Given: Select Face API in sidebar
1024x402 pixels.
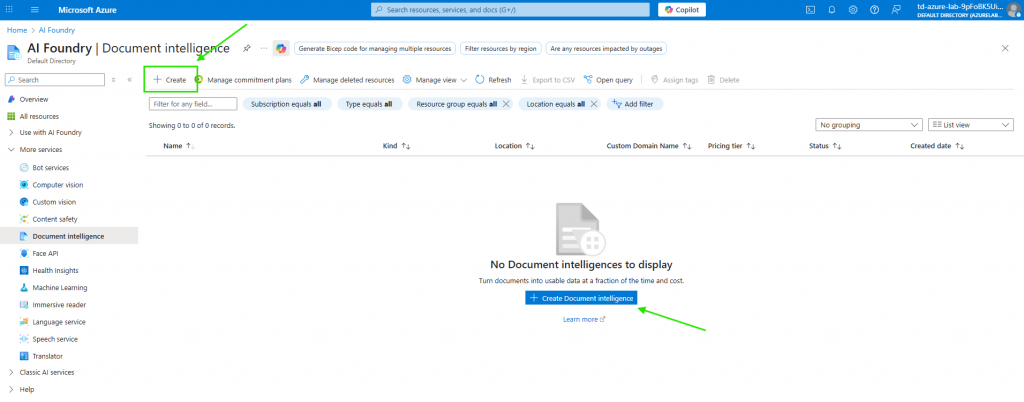Looking at the screenshot, I should tap(45, 253).
